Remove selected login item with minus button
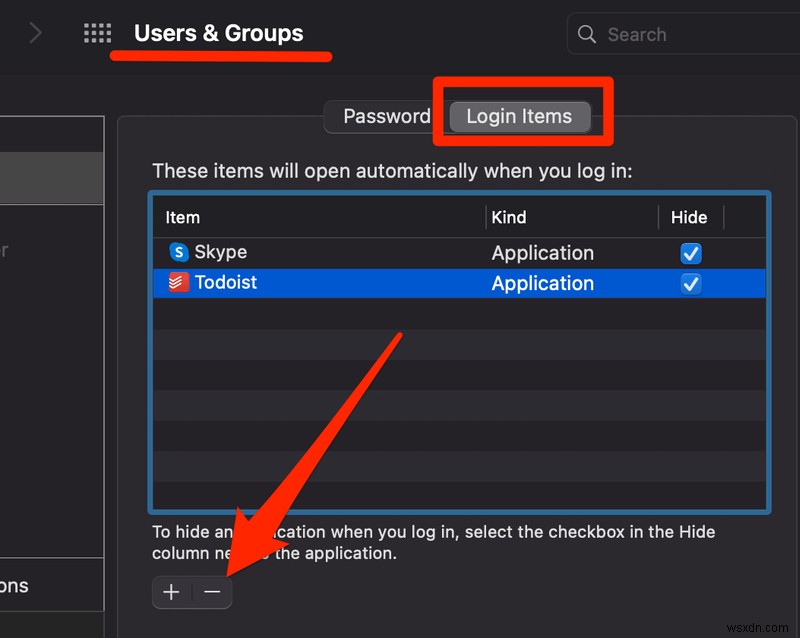Screen dimensions: 800x638 click(x=212, y=592)
